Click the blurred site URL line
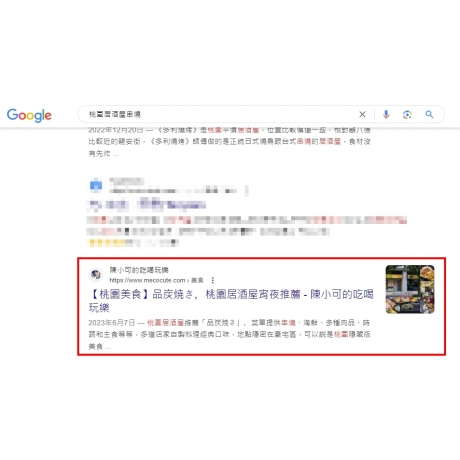The width and height of the screenshot is (460, 460). pos(173,191)
